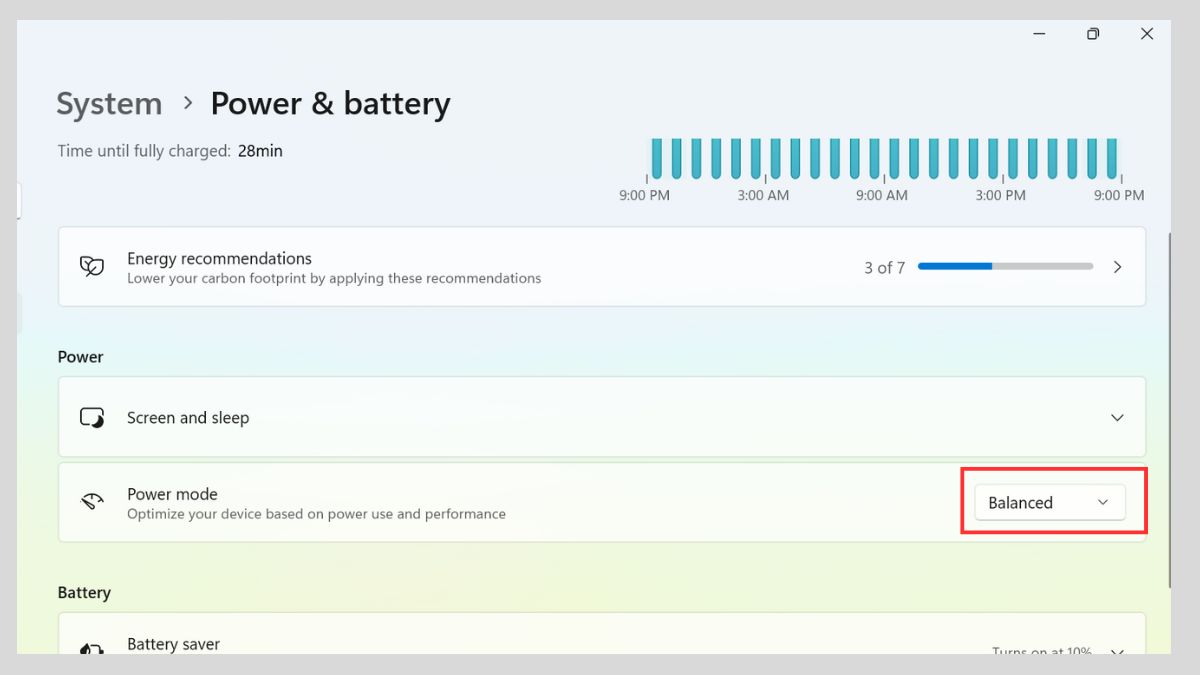Open the Balanced power mode dropdown
Image resolution: width=1200 pixels, height=675 pixels.
click(x=1049, y=503)
